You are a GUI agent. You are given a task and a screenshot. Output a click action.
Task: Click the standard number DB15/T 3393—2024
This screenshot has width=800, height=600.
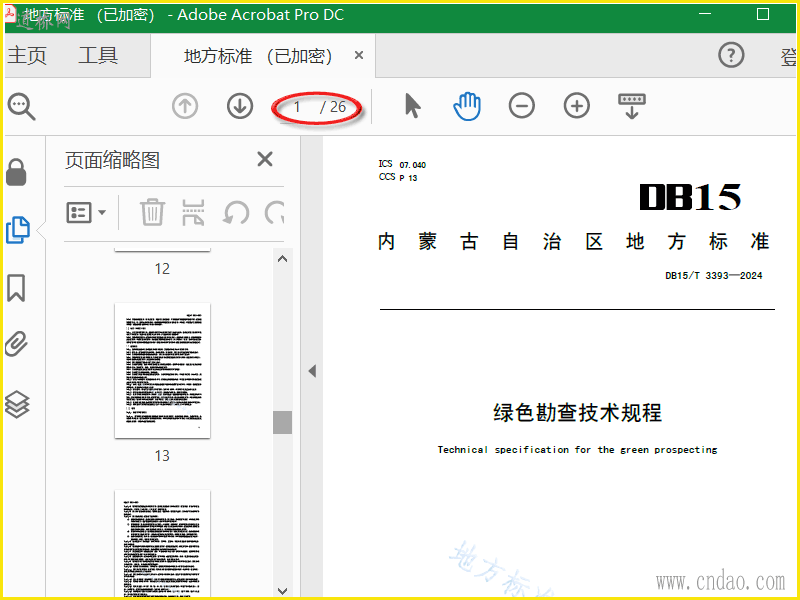(x=714, y=276)
